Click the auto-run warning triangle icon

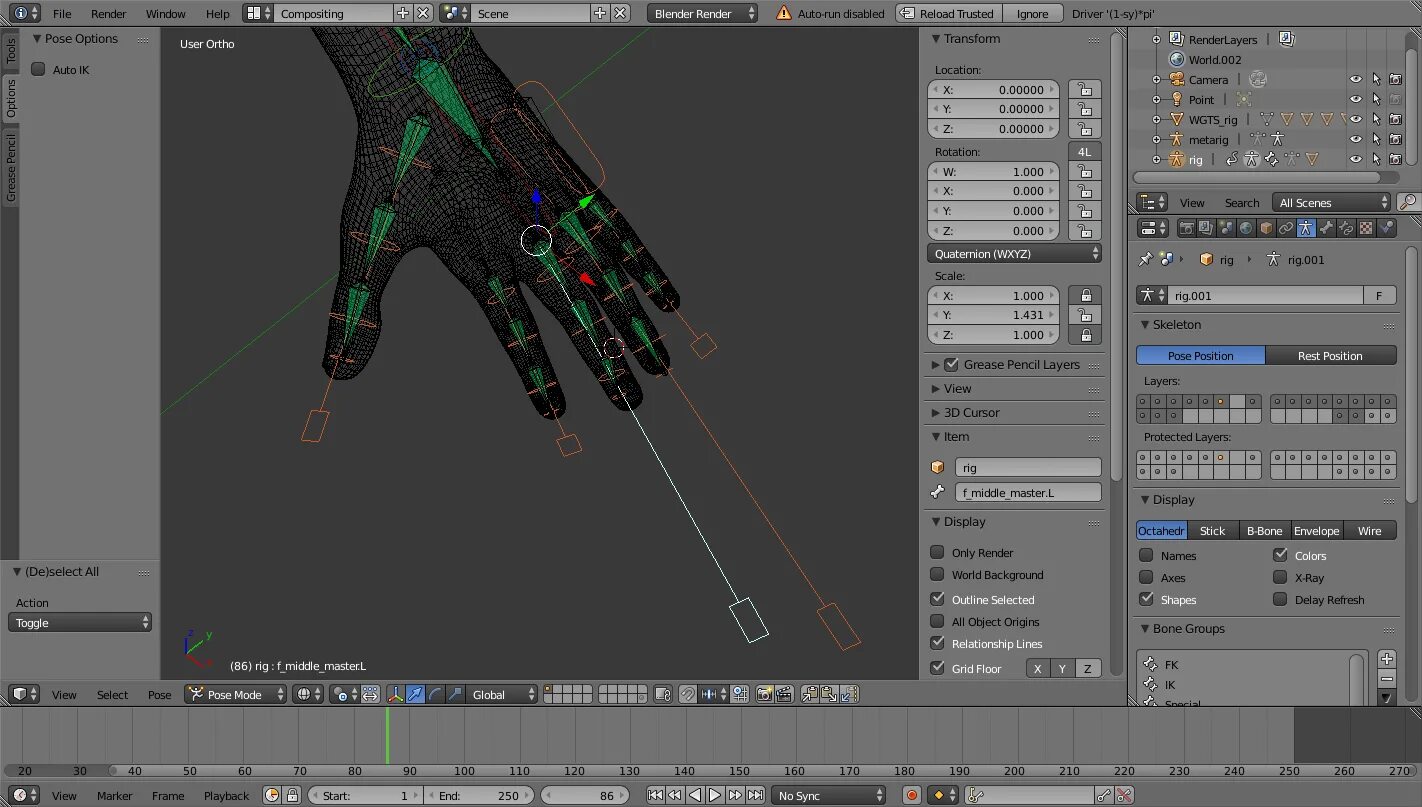tap(784, 13)
